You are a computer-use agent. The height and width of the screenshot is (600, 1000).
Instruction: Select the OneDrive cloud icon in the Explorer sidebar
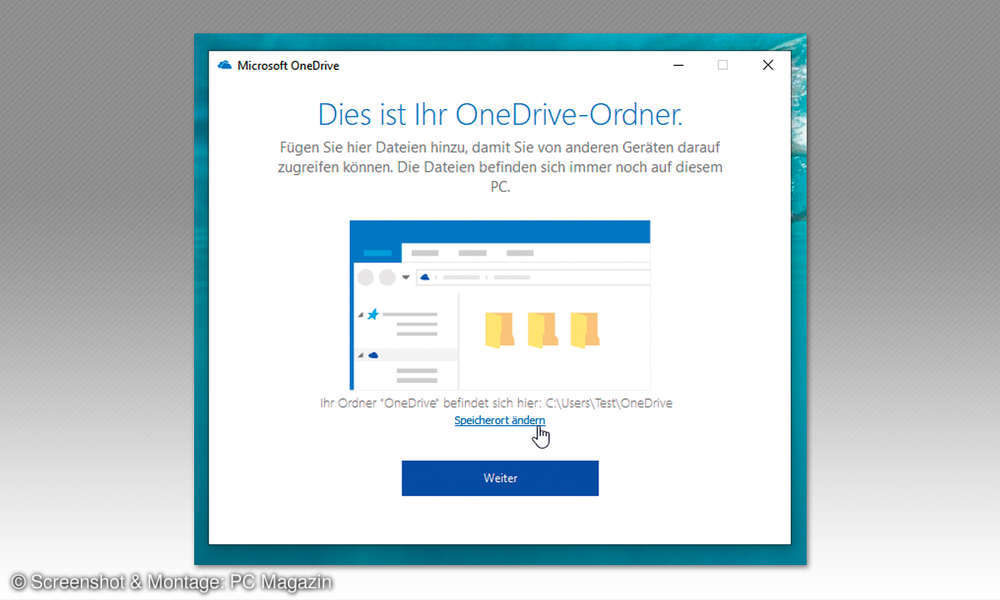pos(373,355)
